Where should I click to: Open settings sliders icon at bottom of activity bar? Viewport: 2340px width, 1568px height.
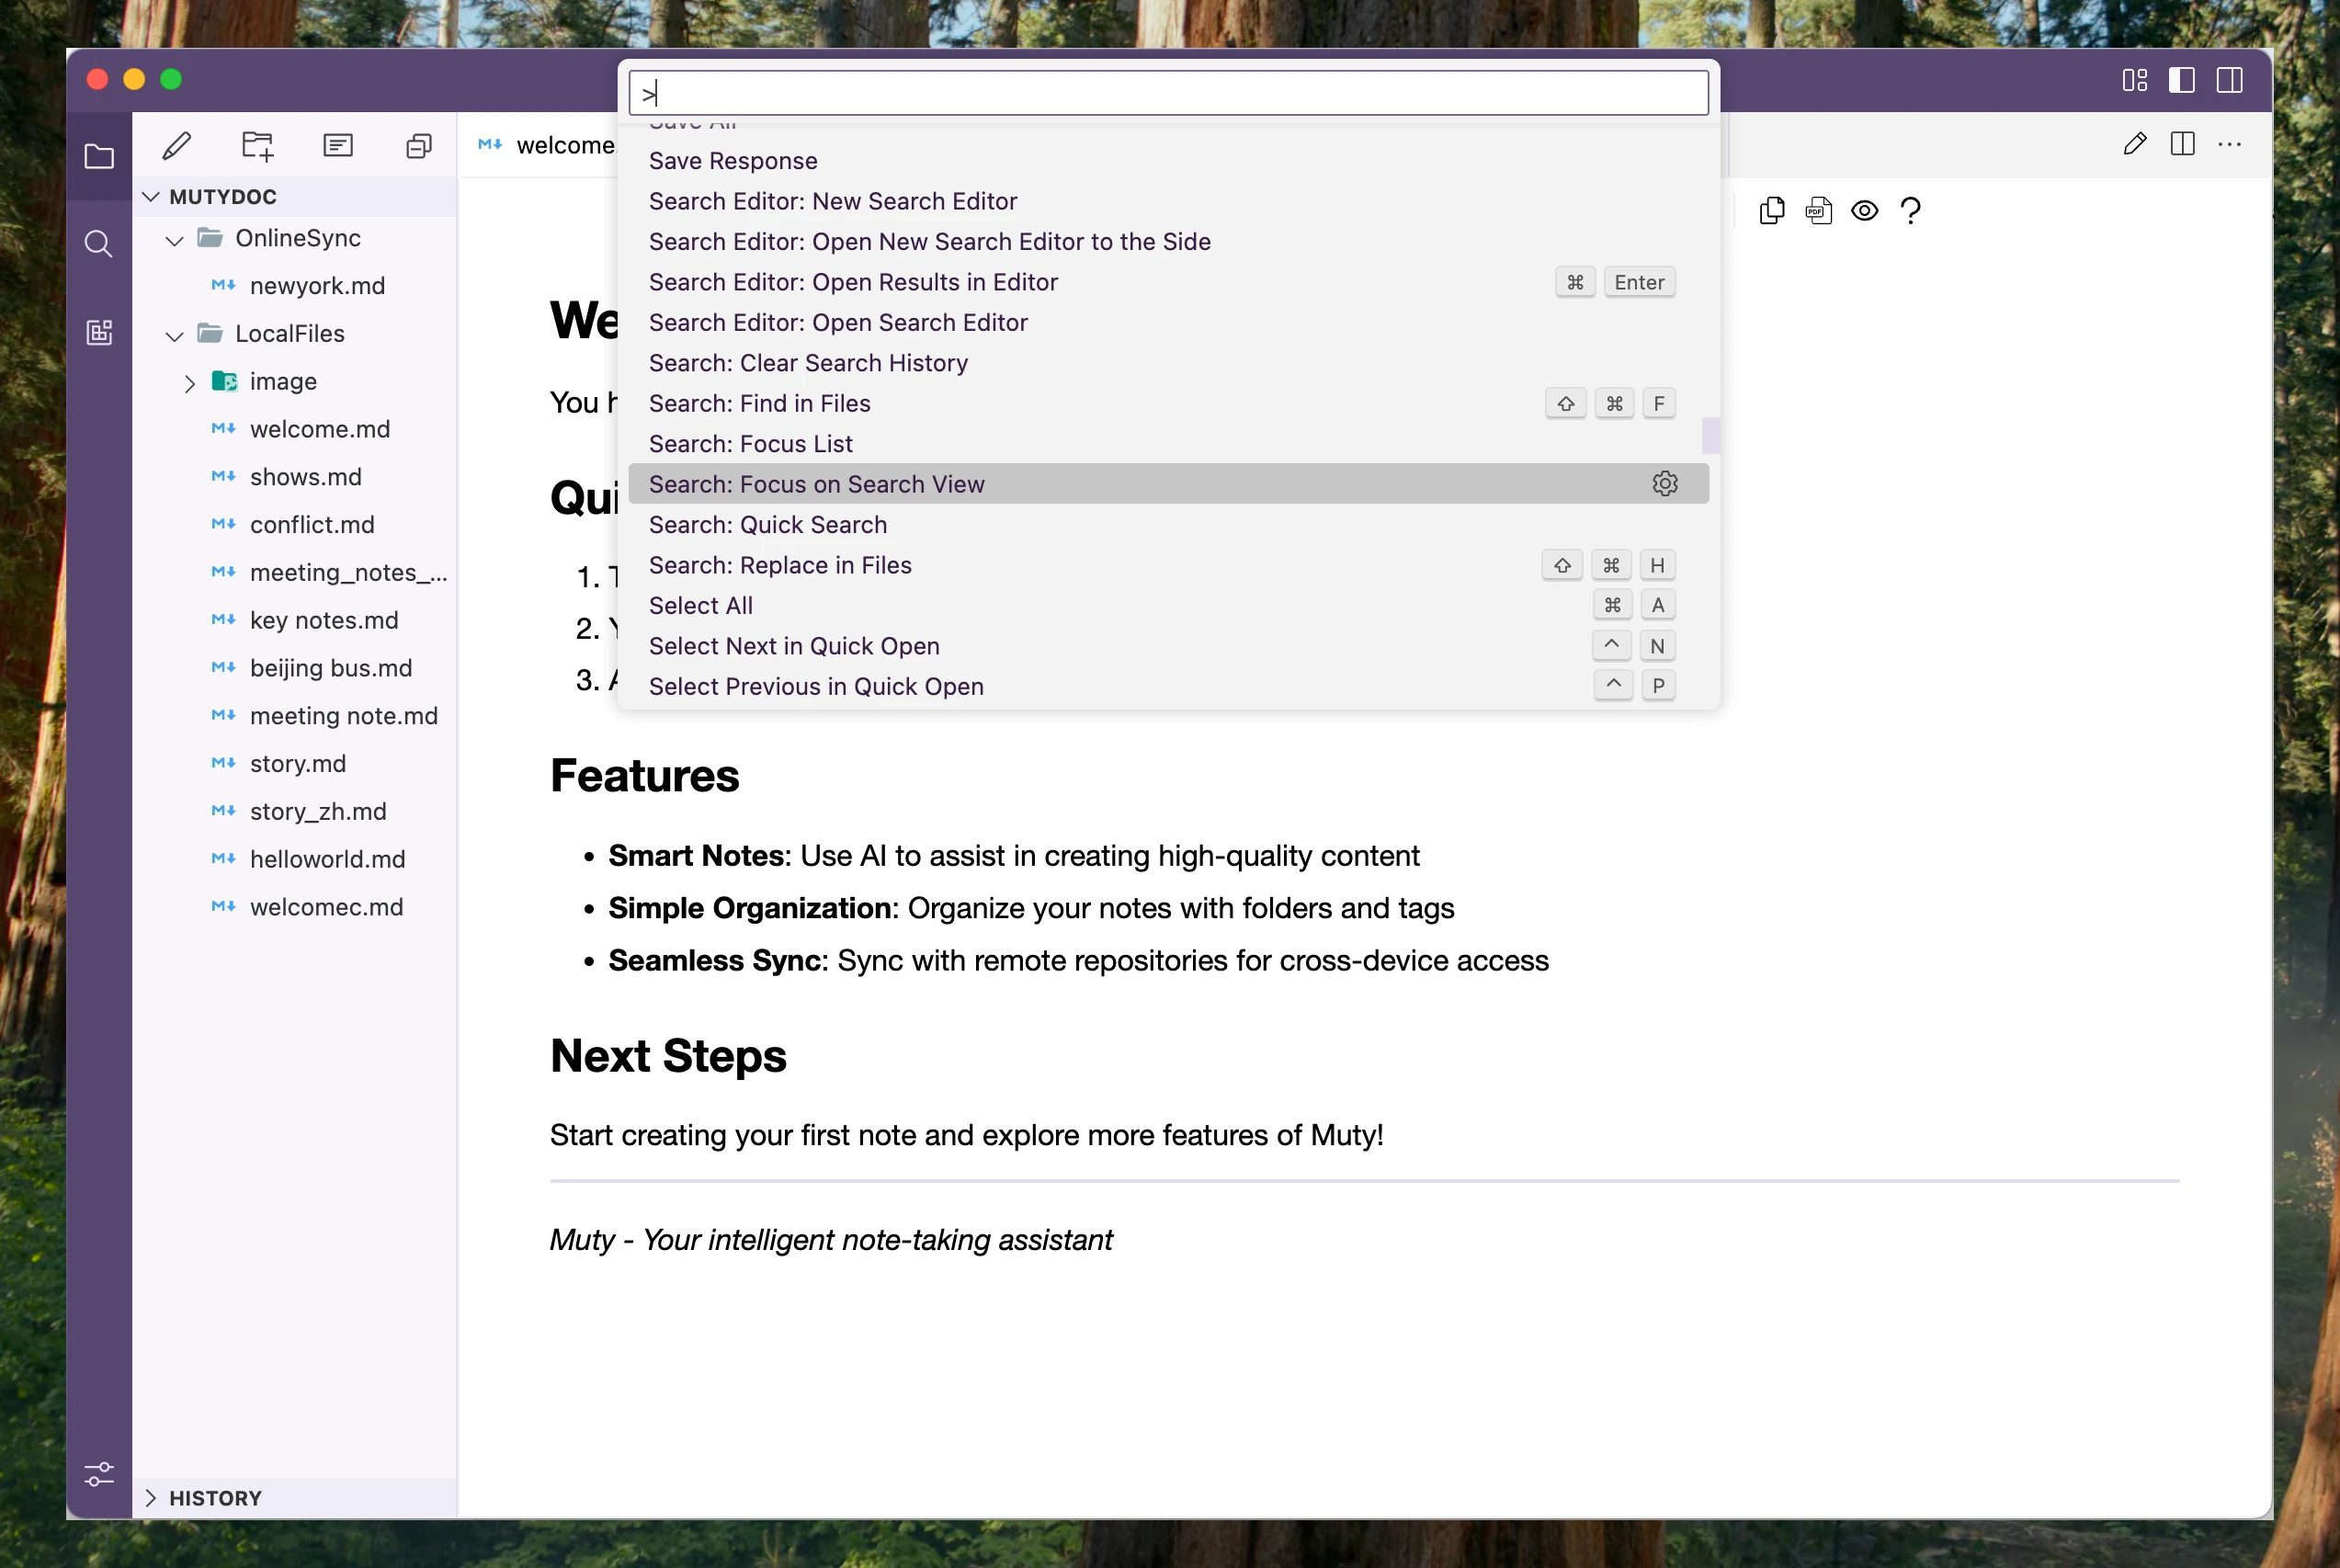(99, 1473)
